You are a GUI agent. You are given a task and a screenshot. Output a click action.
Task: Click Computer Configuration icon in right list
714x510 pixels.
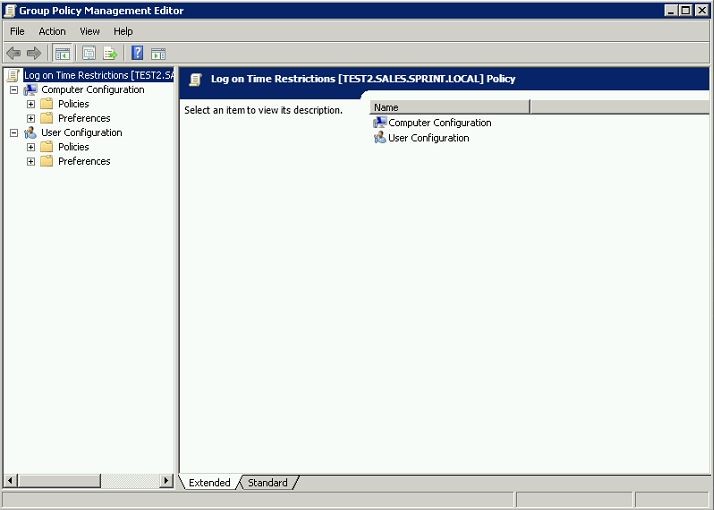click(x=380, y=122)
